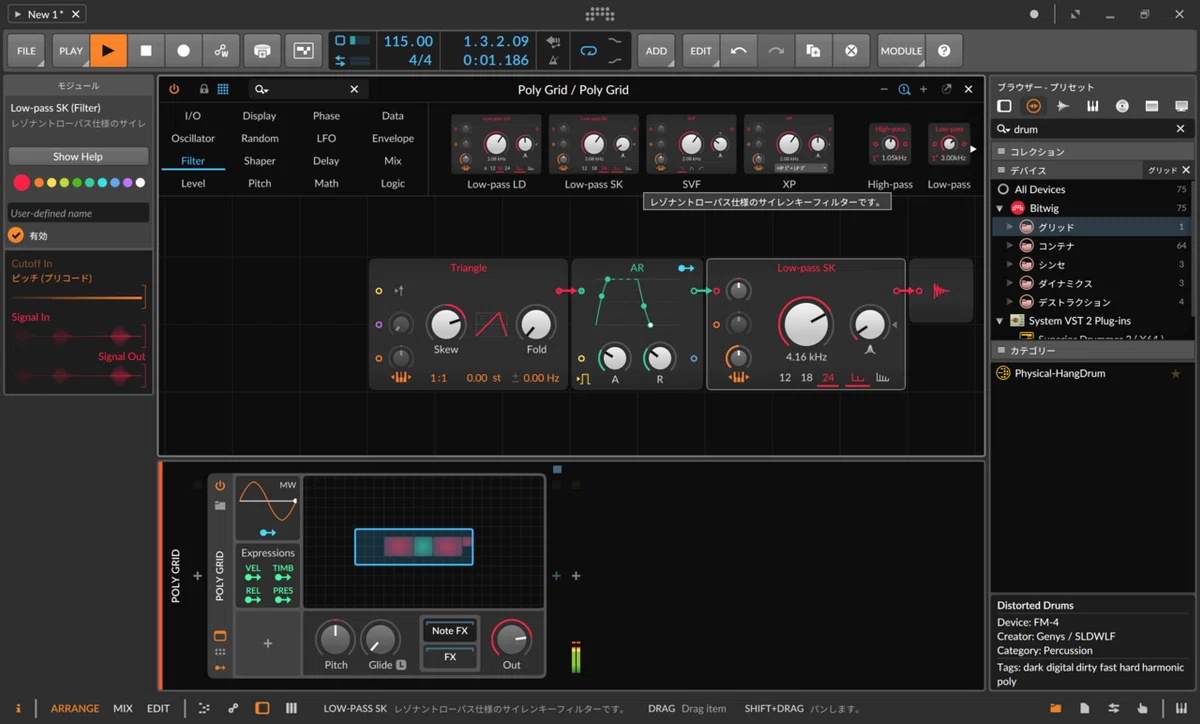1200x724 pixels.
Task: Toggle grid dots icon in Grid header
Action: coord(223,89)
